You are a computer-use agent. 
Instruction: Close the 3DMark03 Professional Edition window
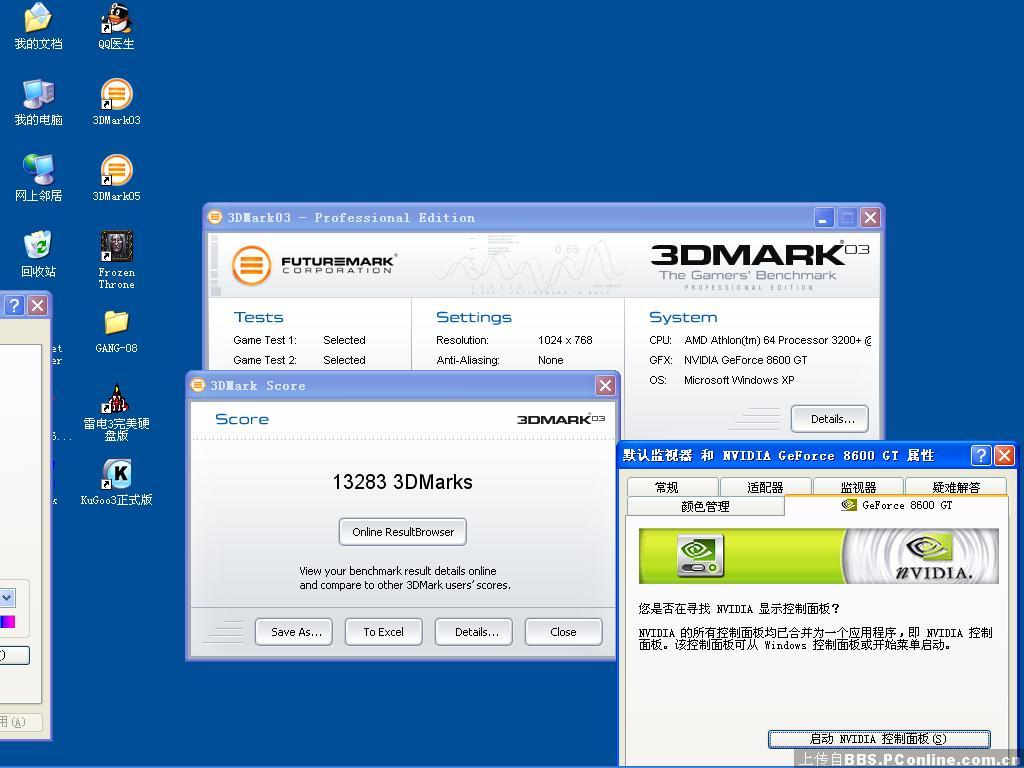point(870,217)
